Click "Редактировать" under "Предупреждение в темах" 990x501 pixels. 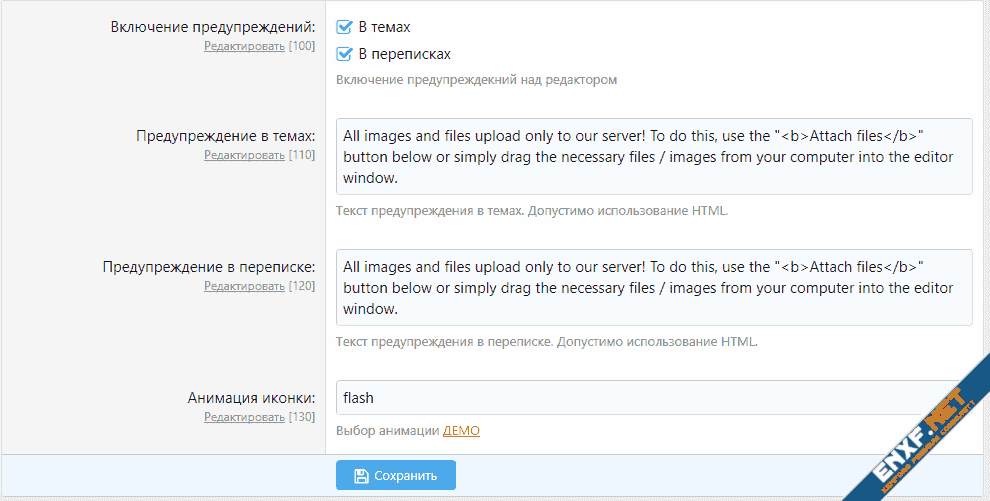tap(244, 155)
